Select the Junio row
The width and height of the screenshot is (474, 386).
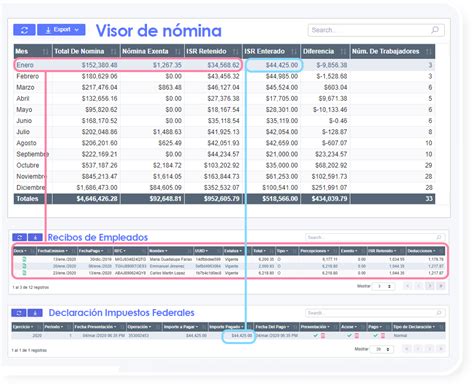pyautogui.click(x=224, y=121)
